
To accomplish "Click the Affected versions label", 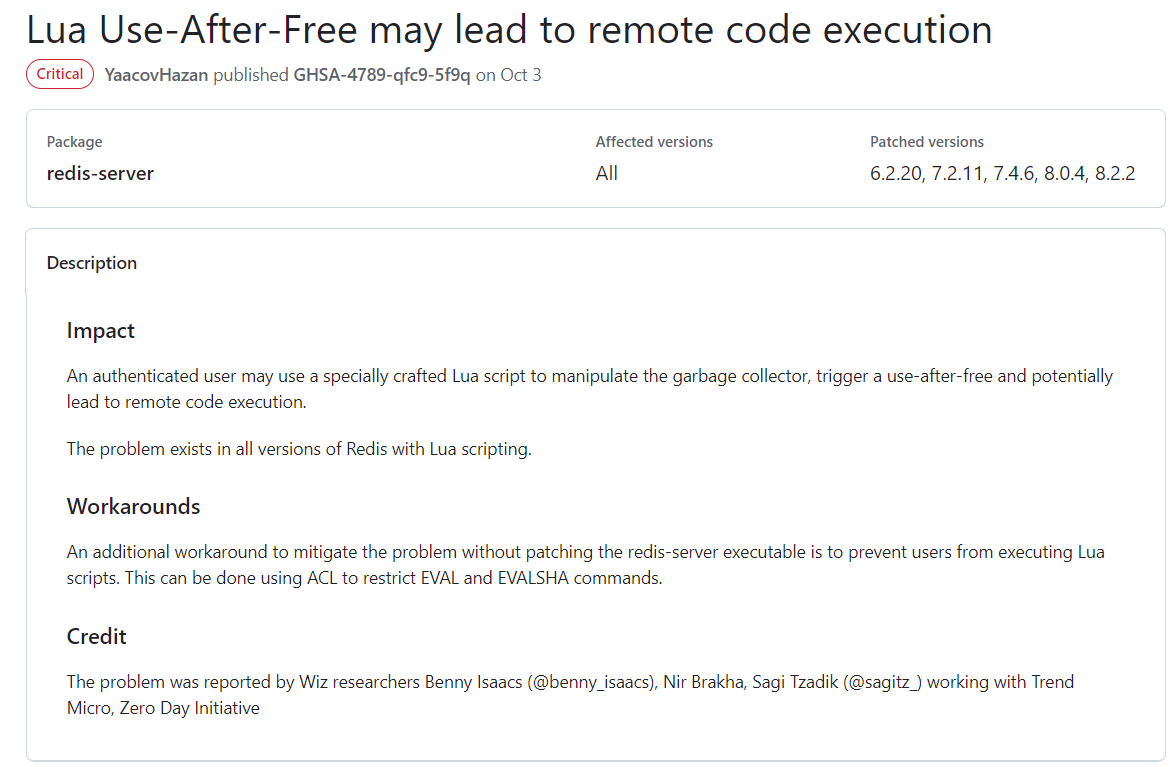I will click(x=654, y=142).
